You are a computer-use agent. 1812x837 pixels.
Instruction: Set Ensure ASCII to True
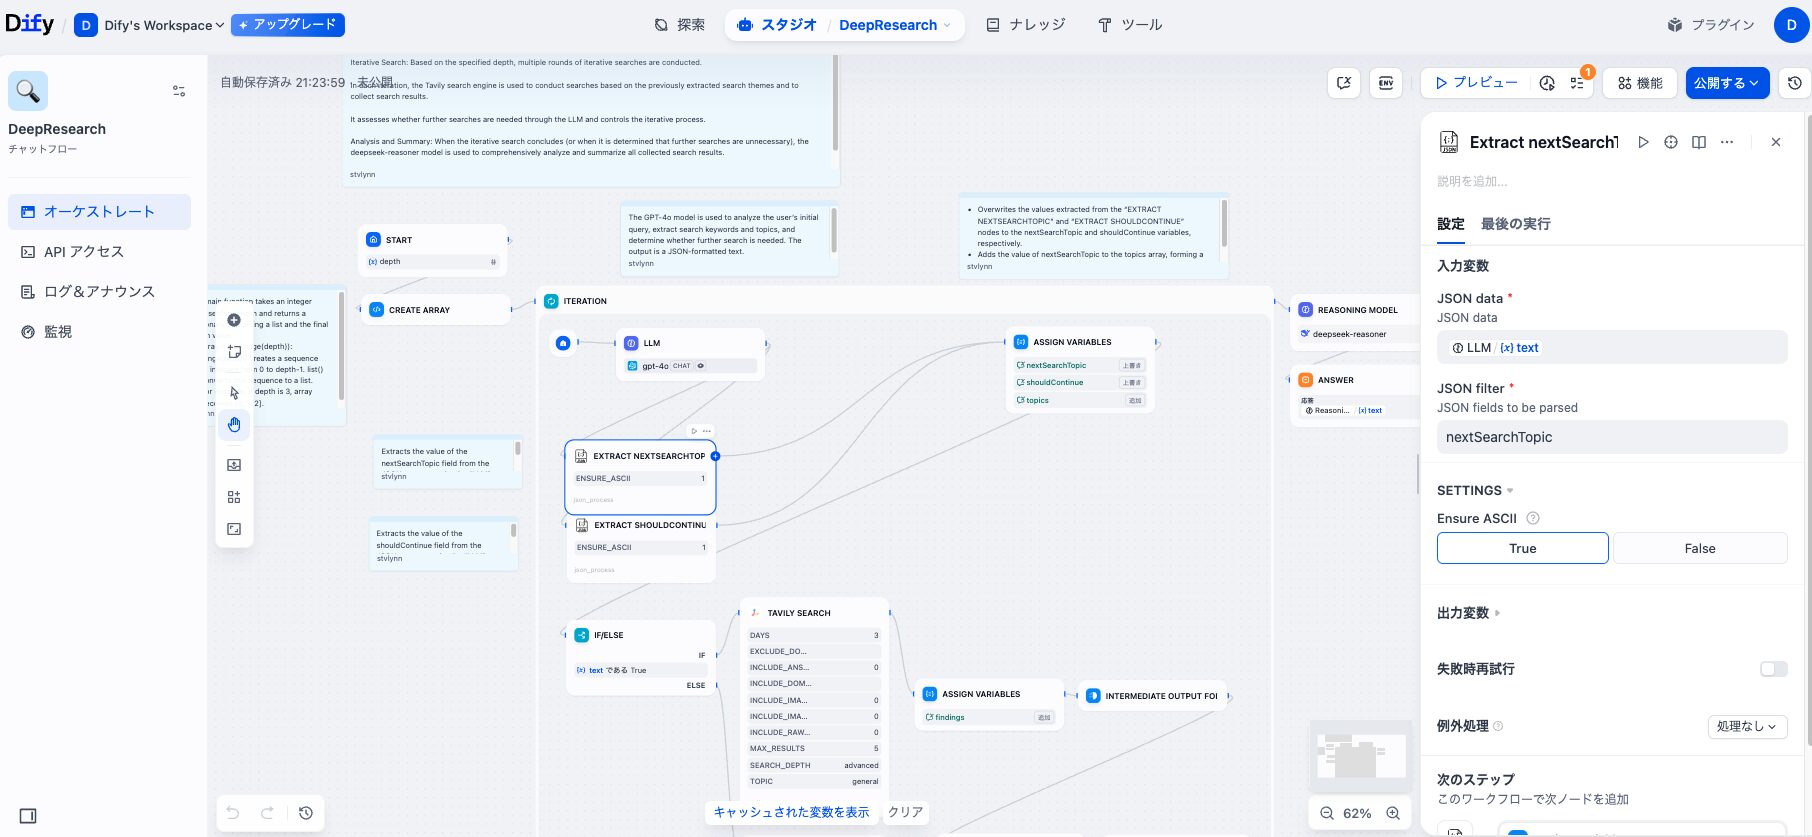1523,548
